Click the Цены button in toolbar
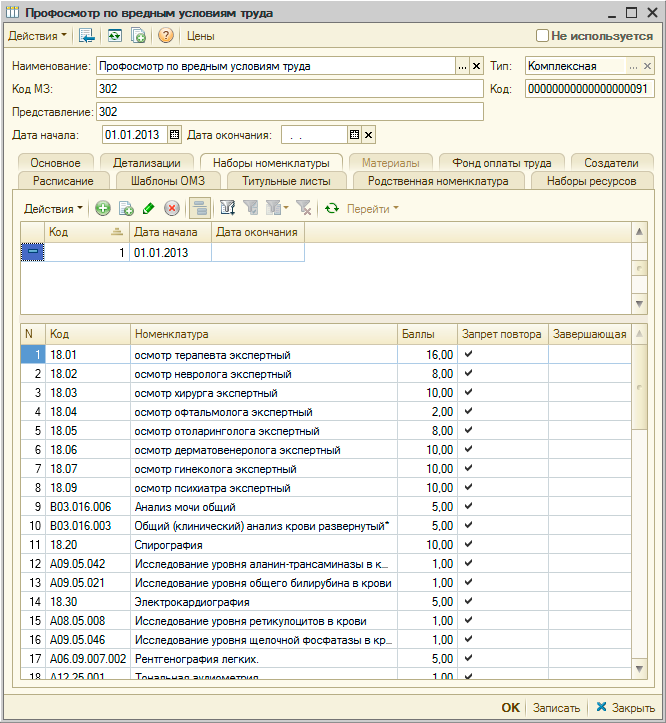666x723 pixels. point(201,36)
